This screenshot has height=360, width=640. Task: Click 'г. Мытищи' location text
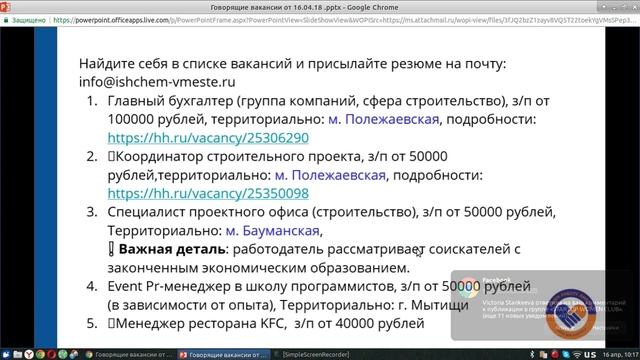pyautogui.click(x=434, y=305)
